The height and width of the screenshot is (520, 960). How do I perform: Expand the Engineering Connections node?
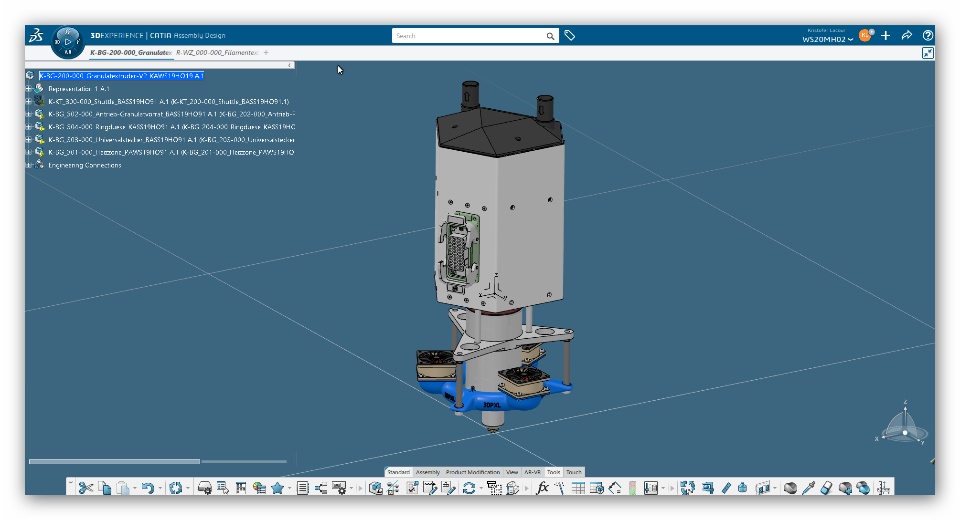pyautogui.click(x=29, y=165)
